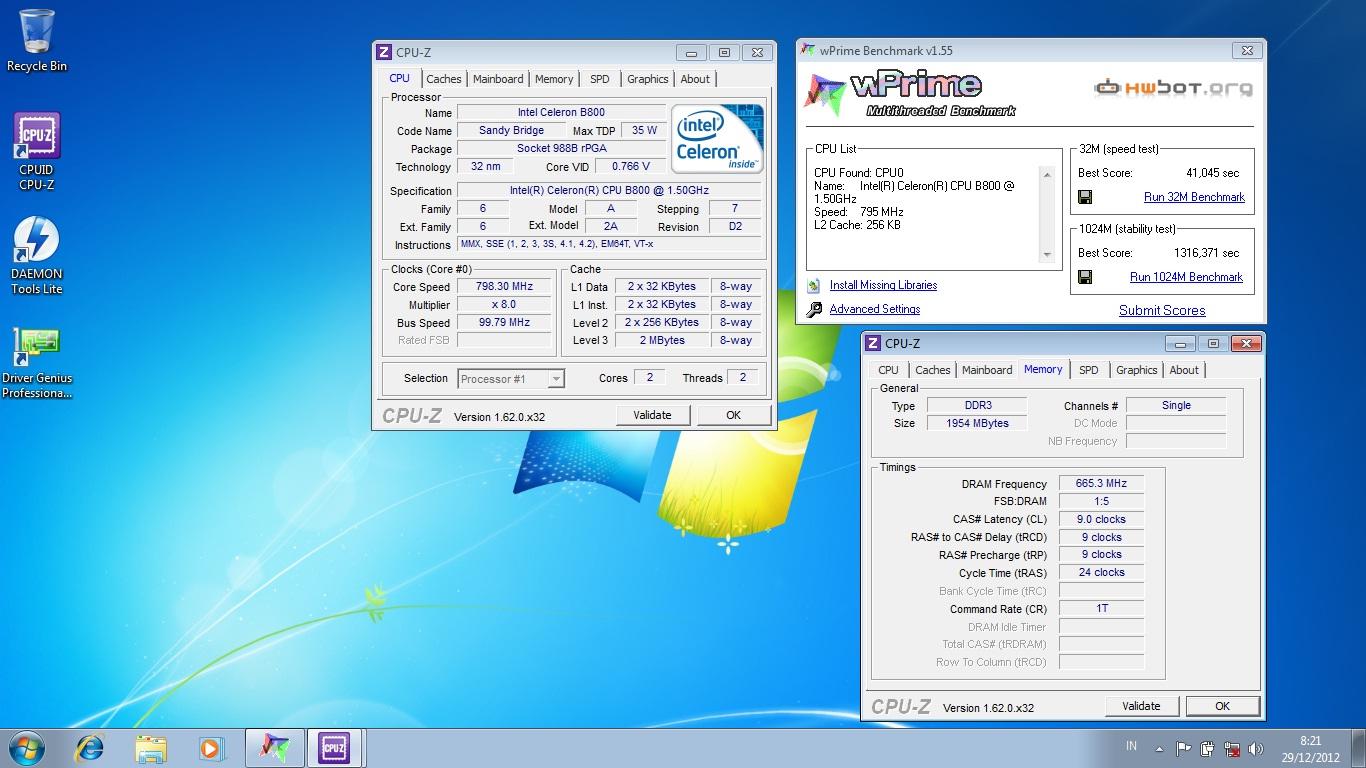Launch Windows Media Player from taskbar
Image resolution: width=1366 pixels, height=768 pixels.
point(211,748)
